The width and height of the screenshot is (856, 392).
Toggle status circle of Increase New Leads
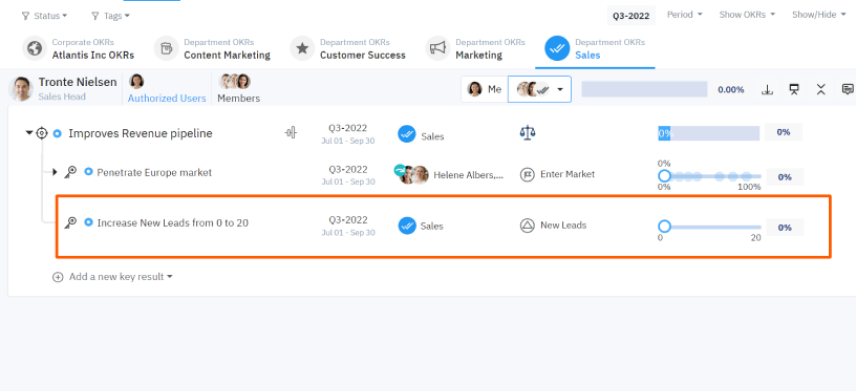click(x=88, y=222)
